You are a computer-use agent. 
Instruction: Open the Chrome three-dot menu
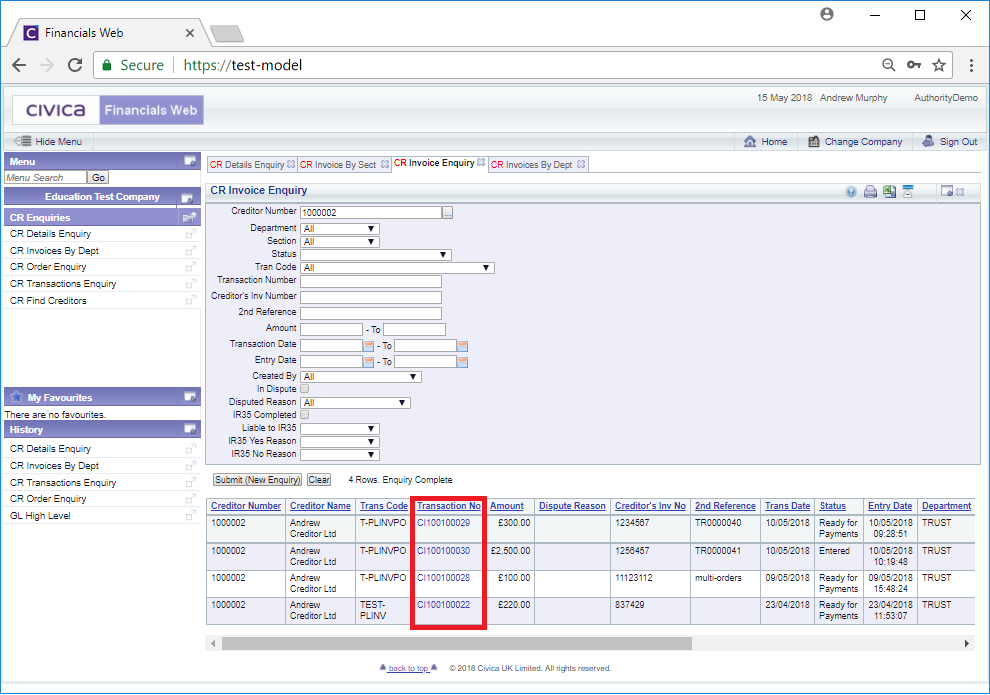pyautogui.click(x=971, y=65)
